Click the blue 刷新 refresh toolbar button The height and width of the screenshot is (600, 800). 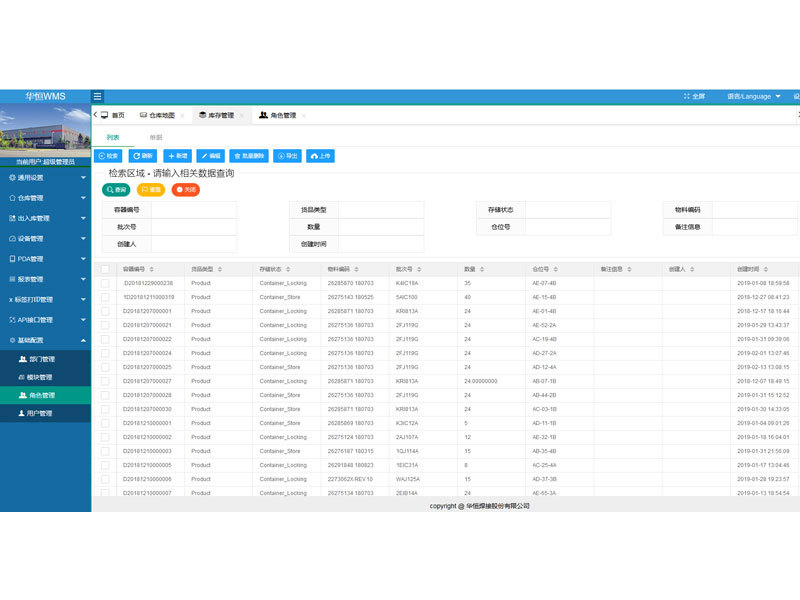143,156
